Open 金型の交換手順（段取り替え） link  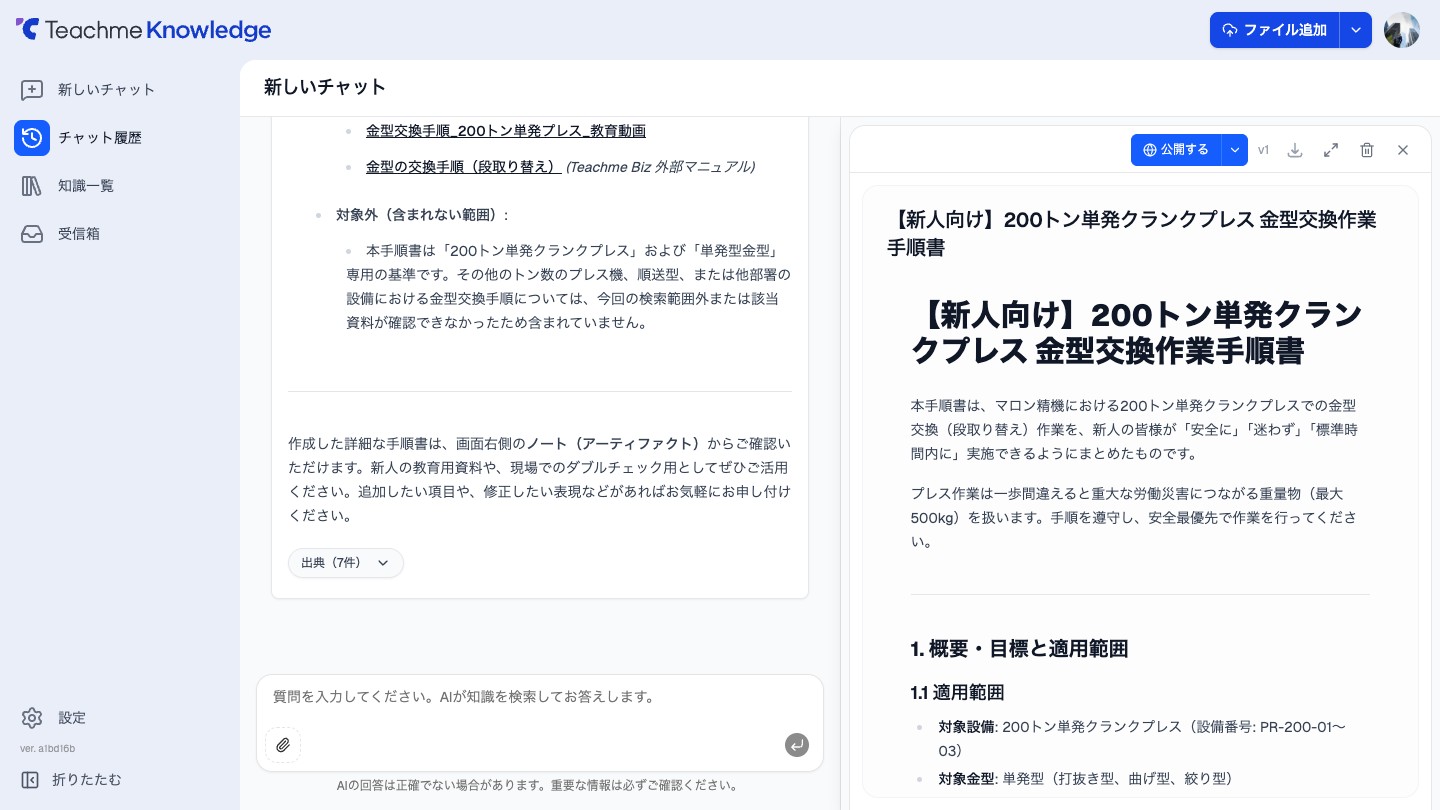(463, 167)
